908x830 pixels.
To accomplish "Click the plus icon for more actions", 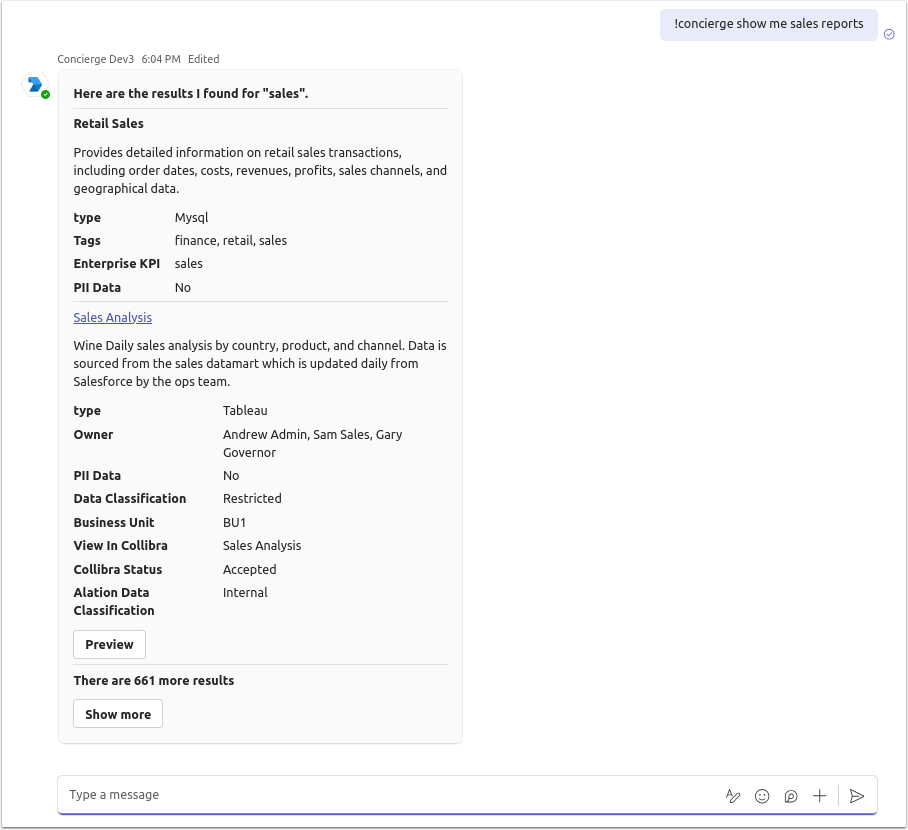I will pyautogui.click(x=820, y=796).
